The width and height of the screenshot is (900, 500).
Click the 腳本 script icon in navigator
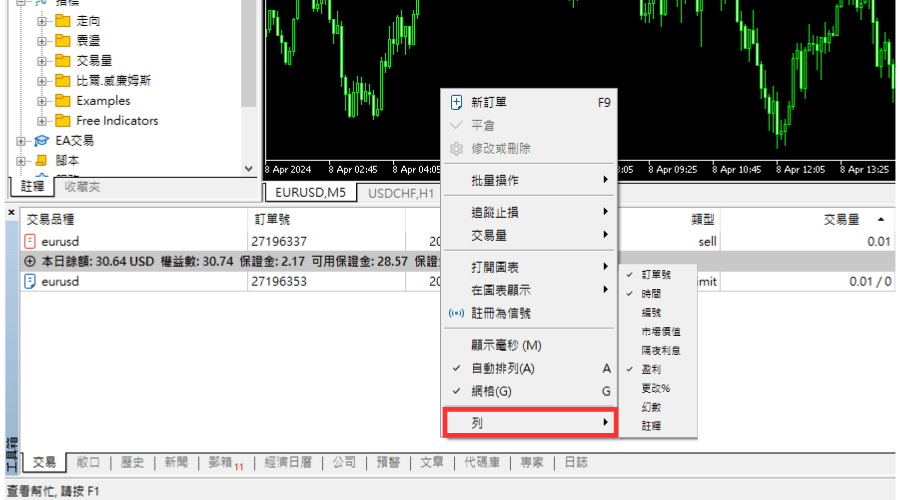[x=41, y=160]
